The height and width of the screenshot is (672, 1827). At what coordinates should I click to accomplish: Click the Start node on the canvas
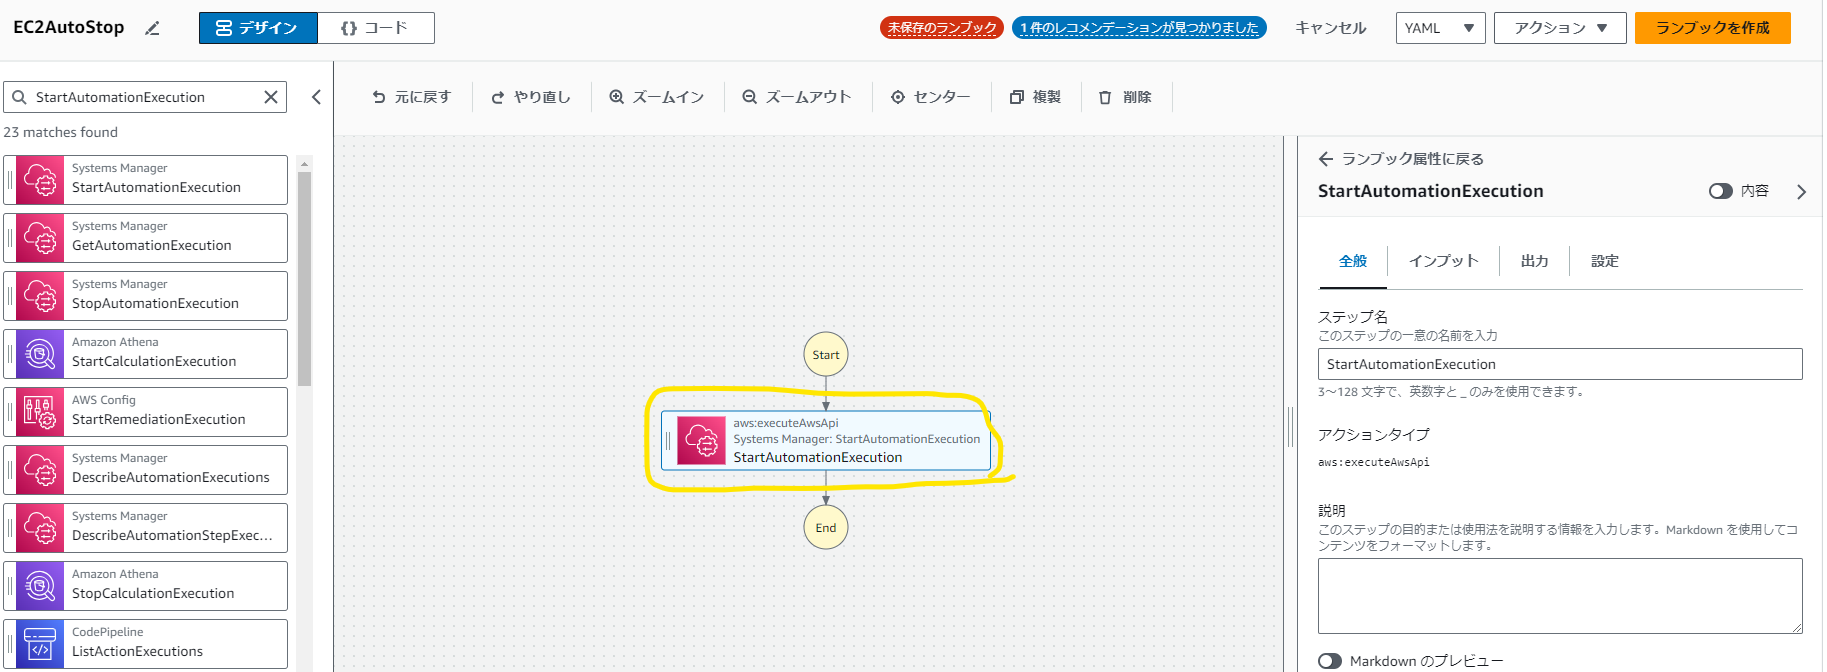tap(826, 355)
